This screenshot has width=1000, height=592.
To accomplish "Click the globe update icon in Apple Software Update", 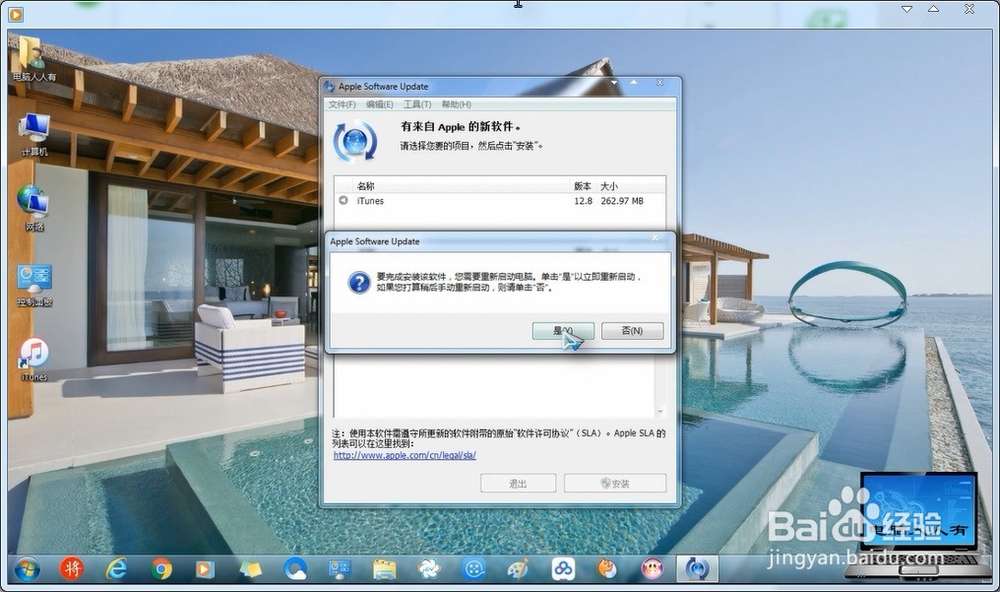I will (x=355, y=140).
